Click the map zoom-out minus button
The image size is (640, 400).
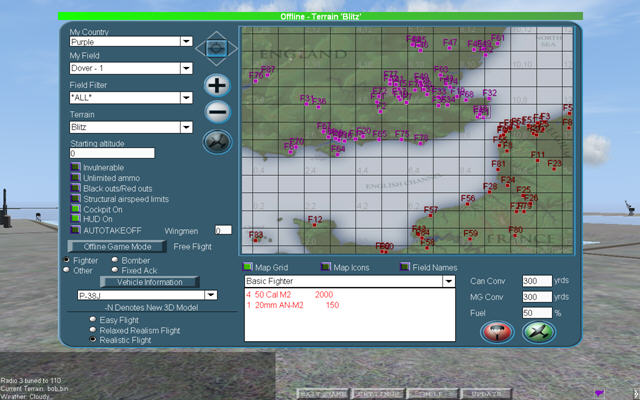217,113
